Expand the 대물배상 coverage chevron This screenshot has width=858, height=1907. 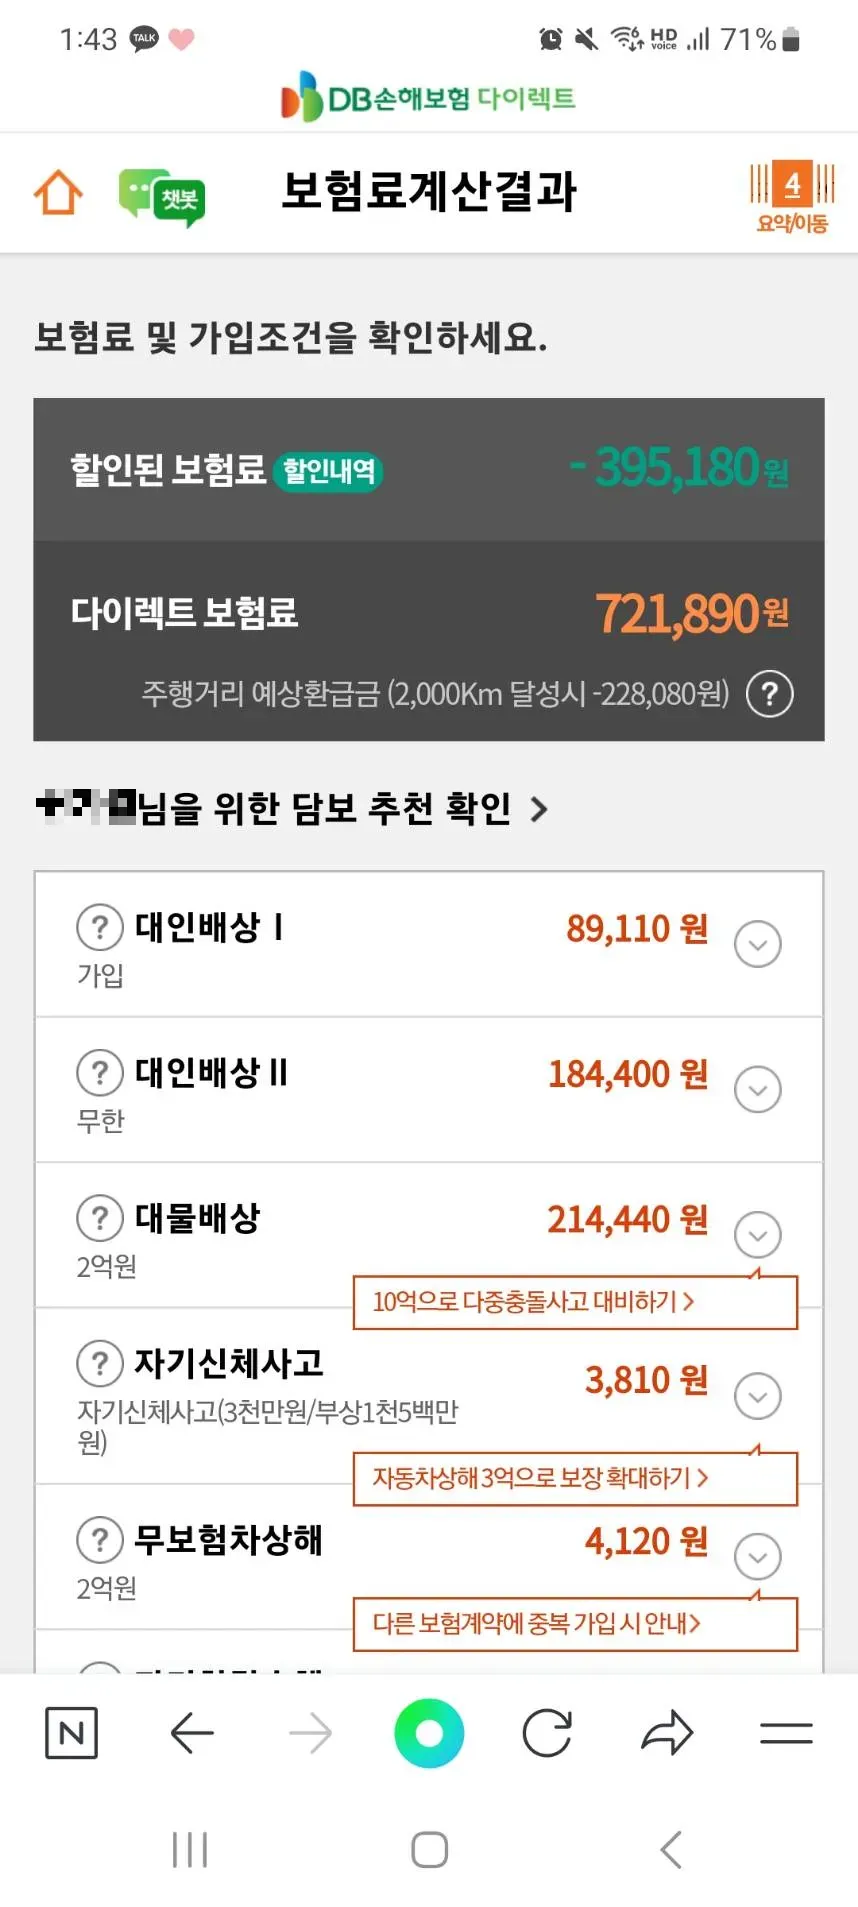[757, 1234]
